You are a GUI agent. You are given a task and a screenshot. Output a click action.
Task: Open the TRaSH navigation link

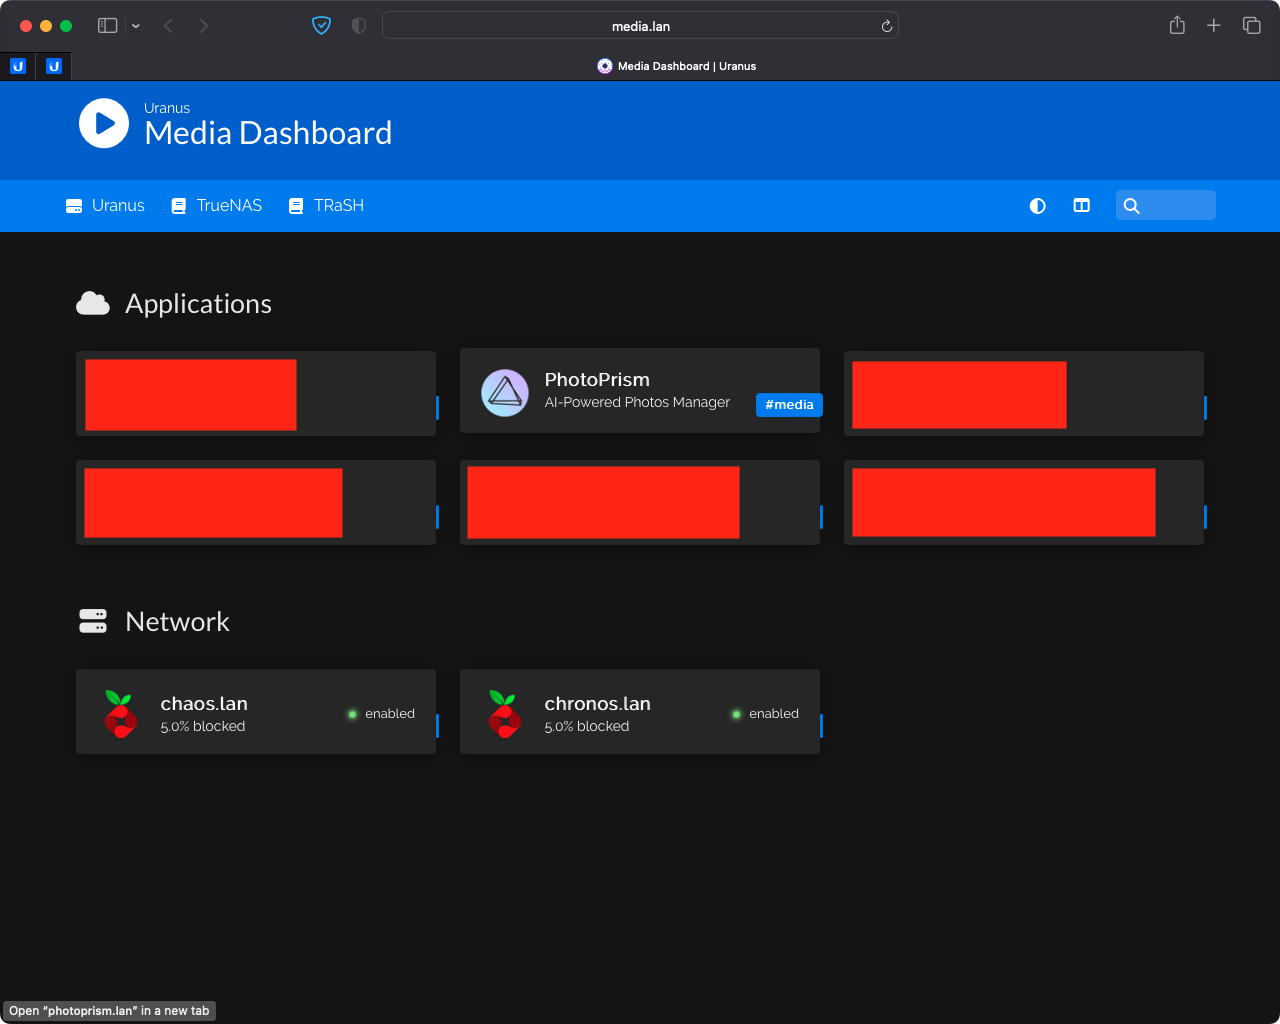click(327, 206)
